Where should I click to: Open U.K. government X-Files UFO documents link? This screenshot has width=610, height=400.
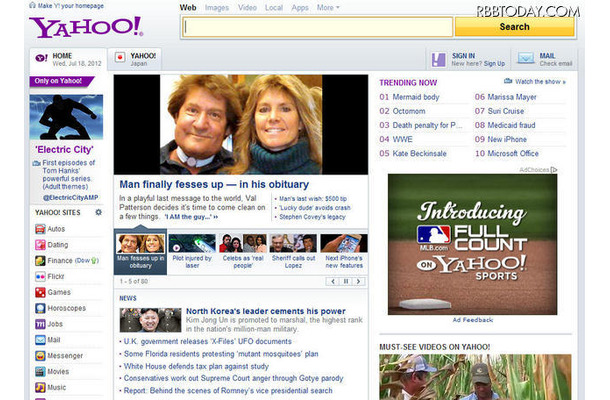click(x=208, y=342)
